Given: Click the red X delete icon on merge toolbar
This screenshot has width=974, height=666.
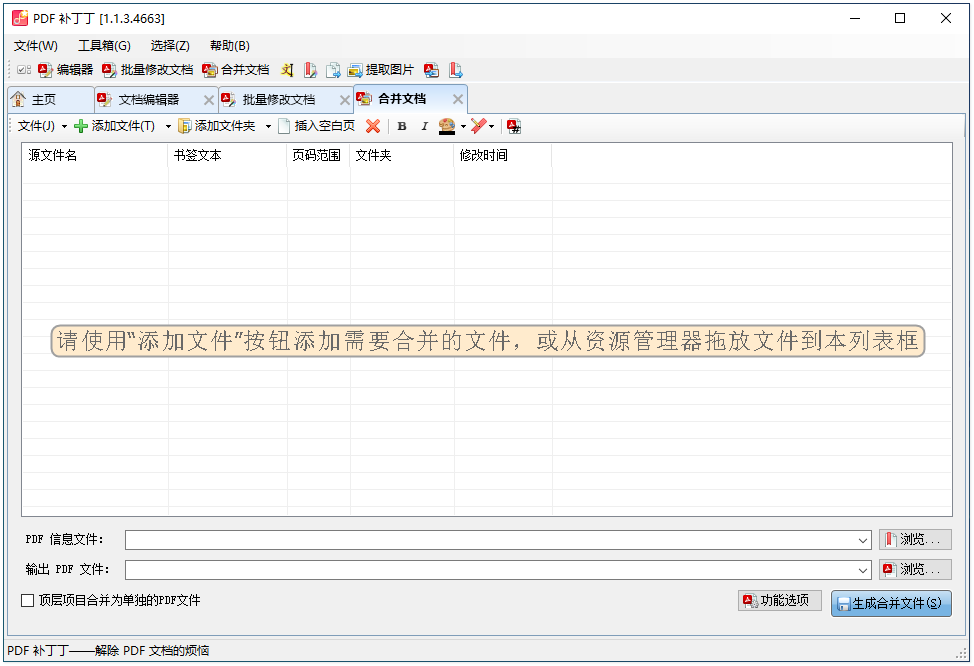Looking at the screenshot, I should 373,126.
